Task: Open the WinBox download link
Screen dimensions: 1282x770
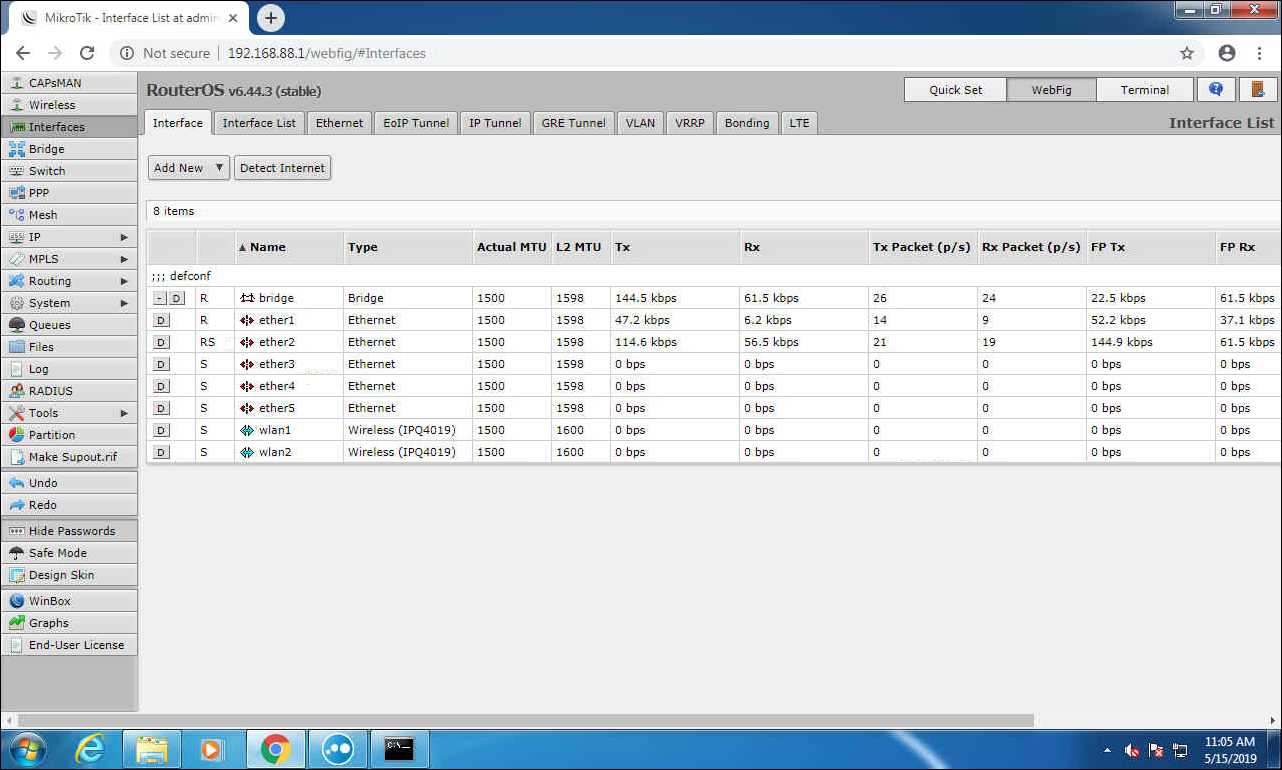Action: point(69,601)
